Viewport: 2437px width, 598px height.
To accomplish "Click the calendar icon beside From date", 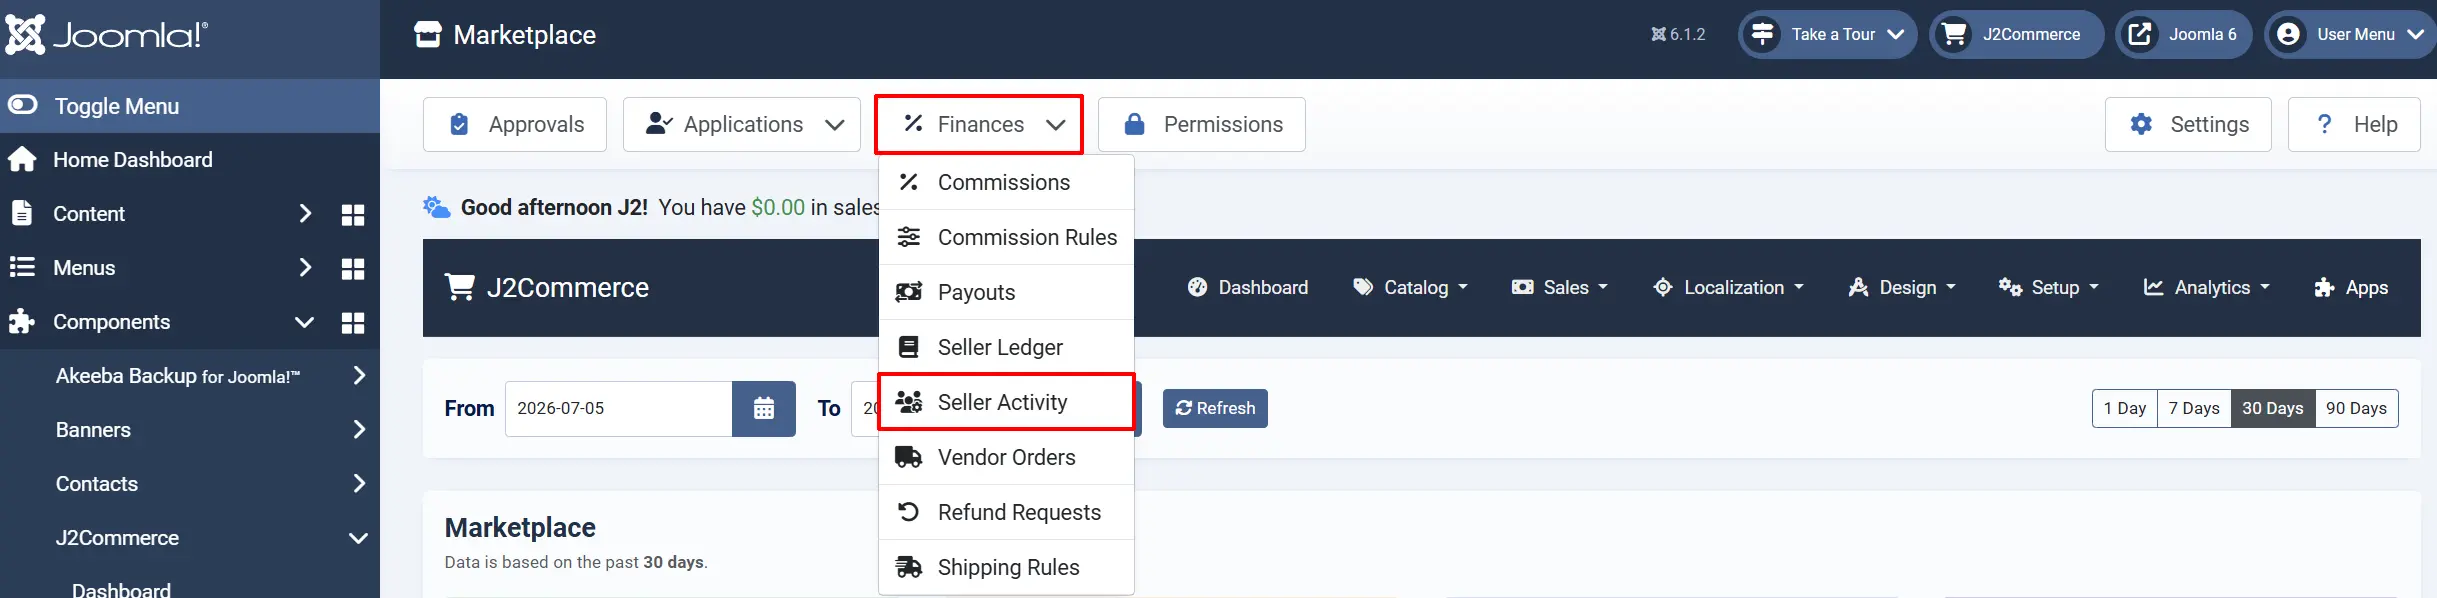I will coord(764,408).
